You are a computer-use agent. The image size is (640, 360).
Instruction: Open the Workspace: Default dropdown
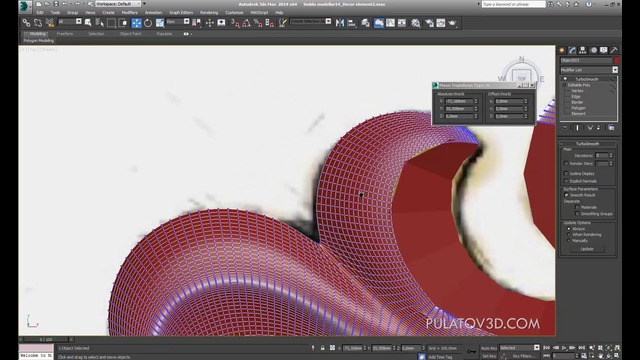point(118,4)
